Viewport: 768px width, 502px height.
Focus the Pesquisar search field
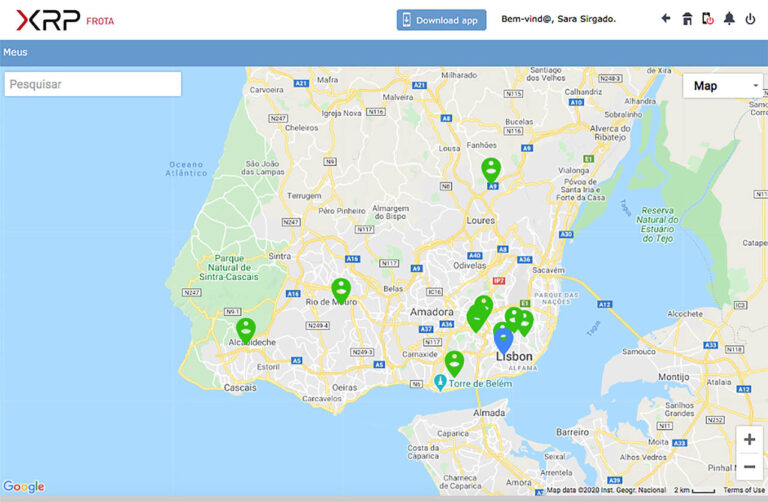(x=93, y=84)
